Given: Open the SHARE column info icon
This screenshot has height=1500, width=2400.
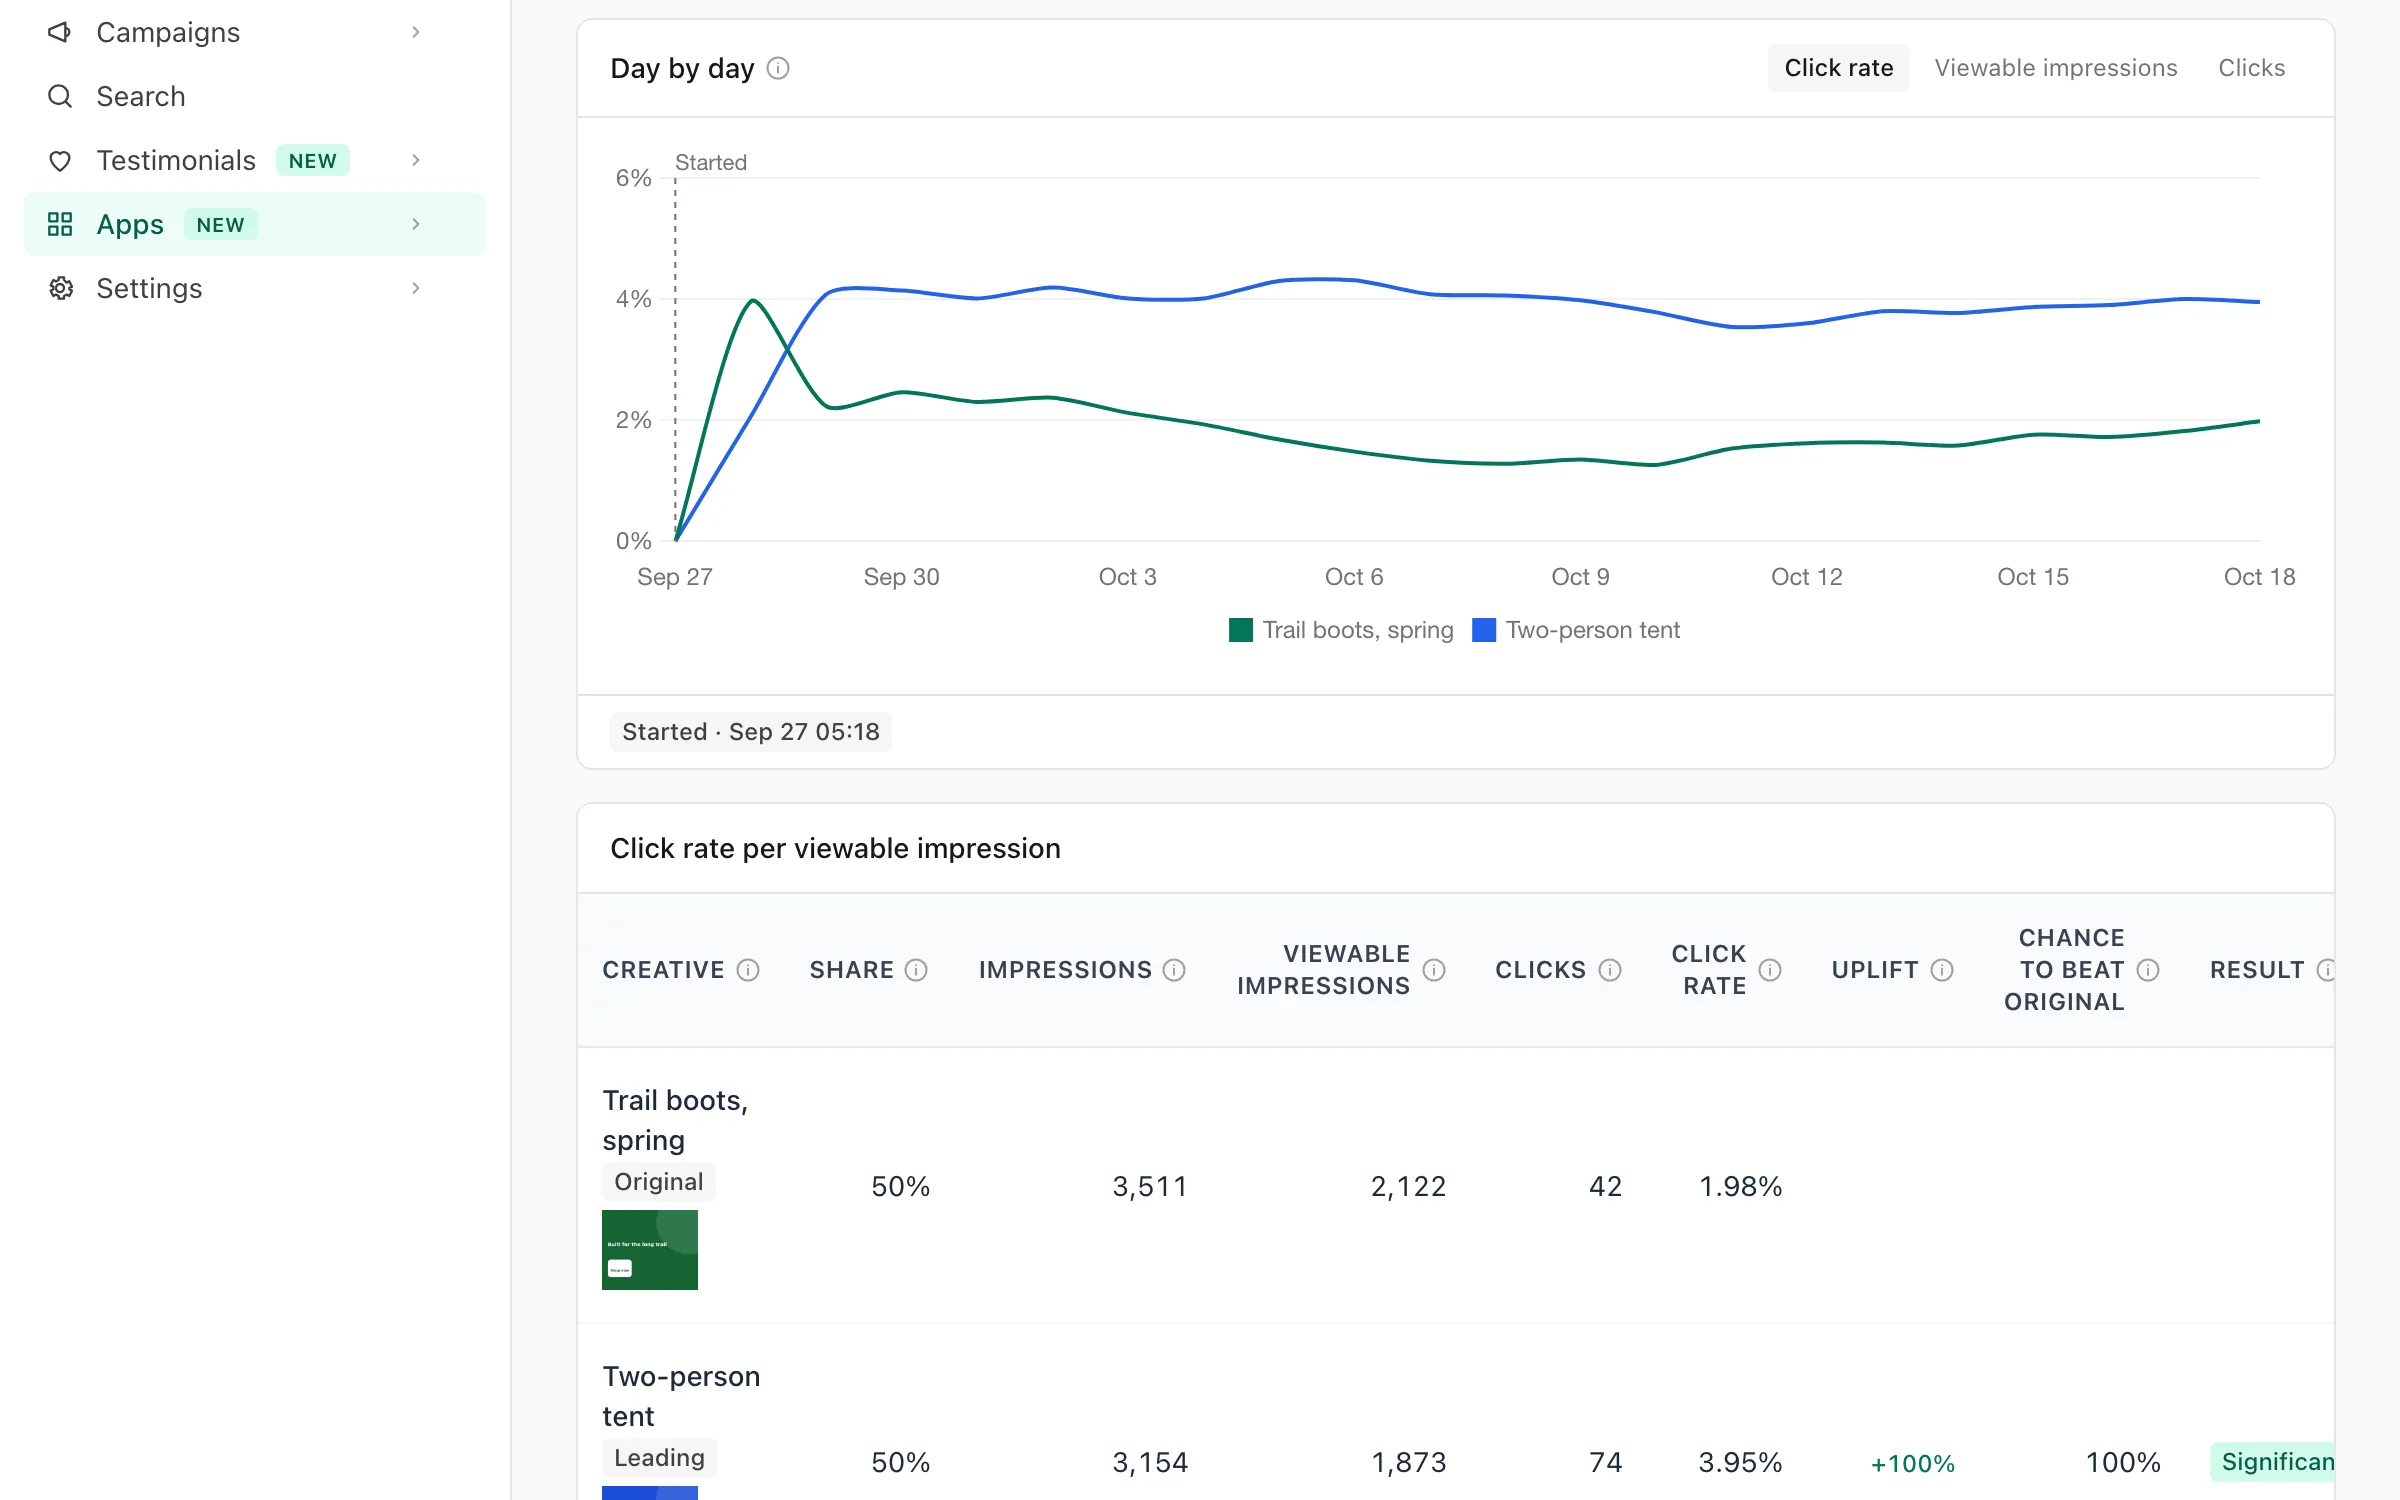Looking at the screenshot, I should (x=916, y=970).
